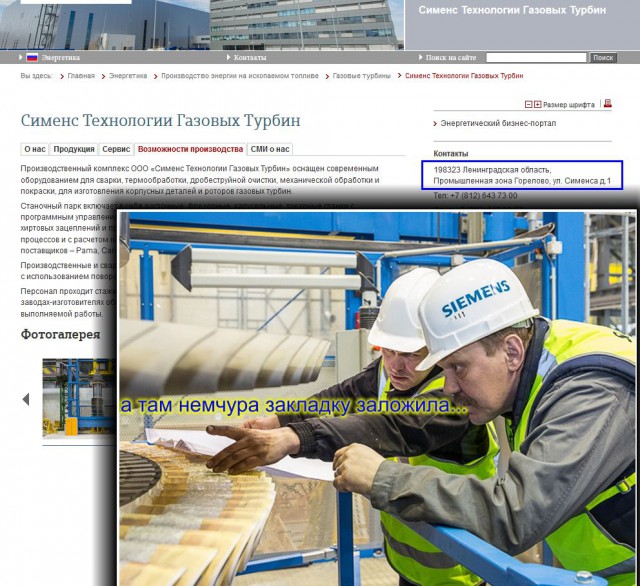Open the СМИ о нас tab
The width and height of the screenshot is (640, 586).
(270, 149)
